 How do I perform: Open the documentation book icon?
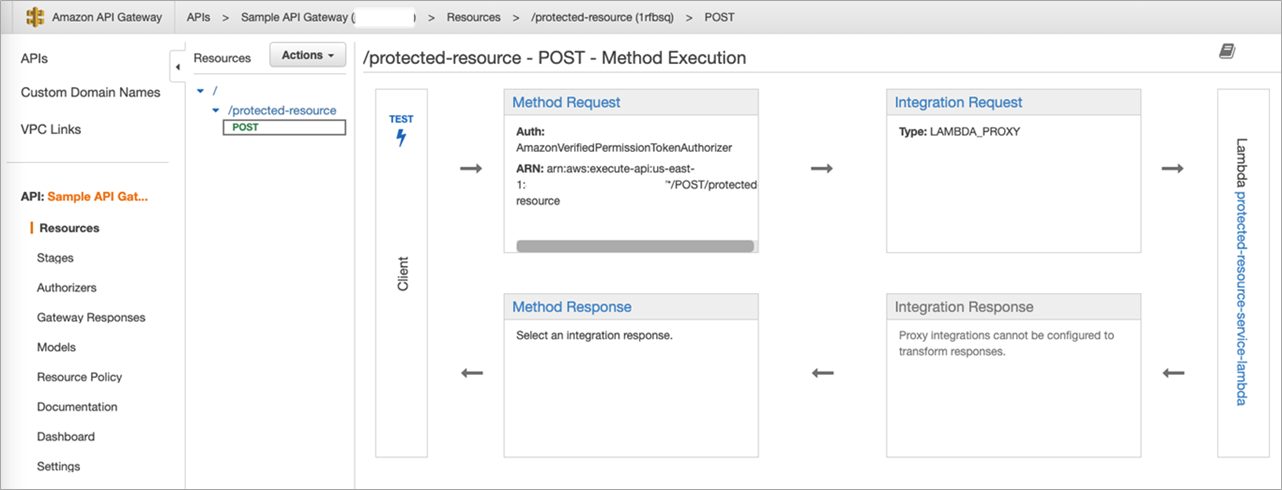point(1227,52)
